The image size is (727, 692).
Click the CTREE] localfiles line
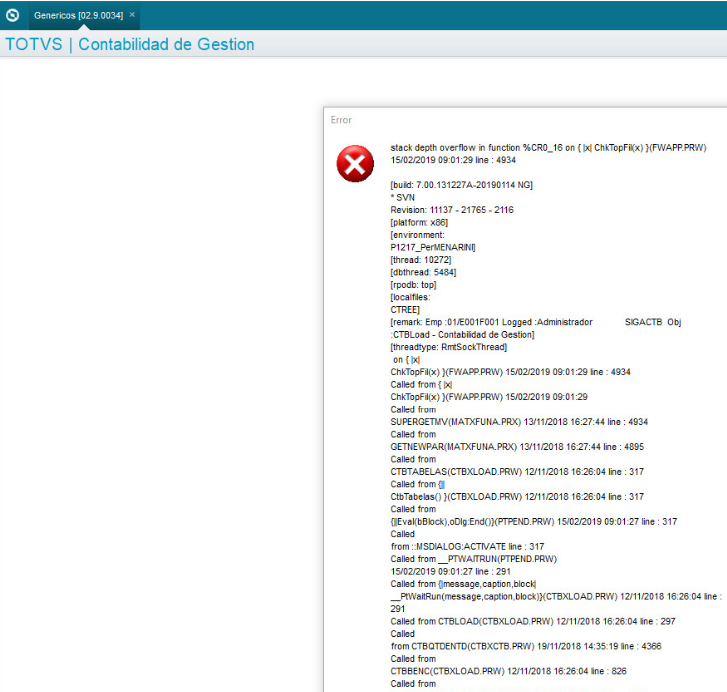tap(405, 310)
